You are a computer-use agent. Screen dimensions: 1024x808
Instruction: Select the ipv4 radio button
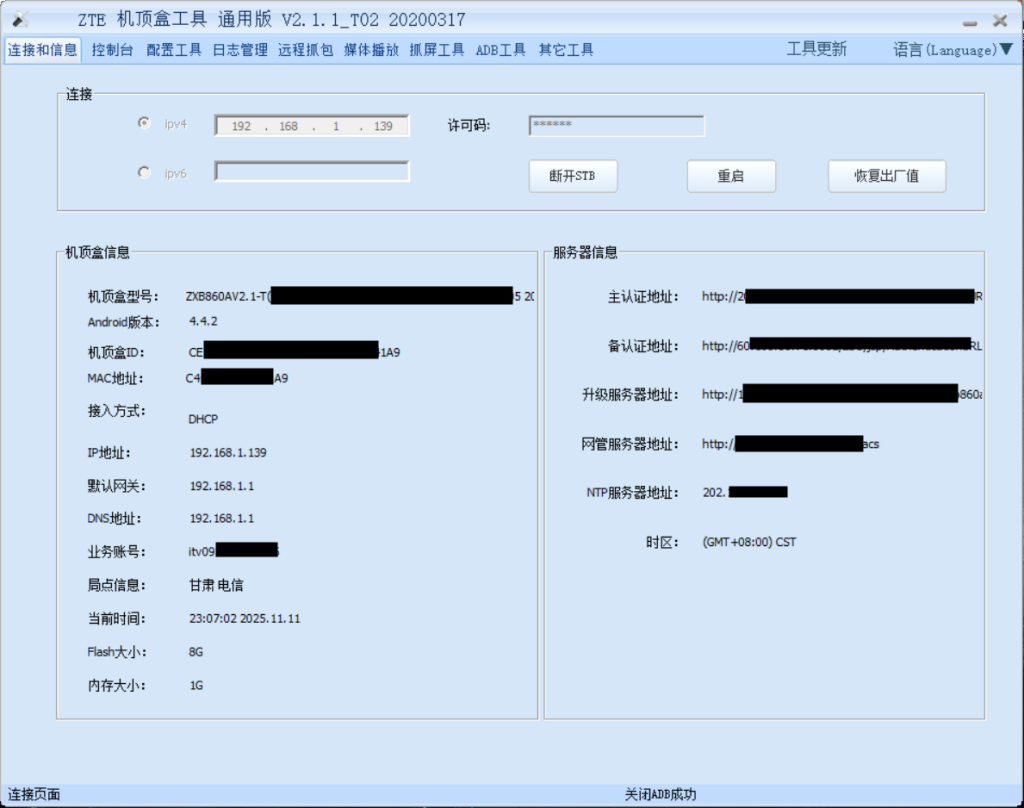coord(144,123)
